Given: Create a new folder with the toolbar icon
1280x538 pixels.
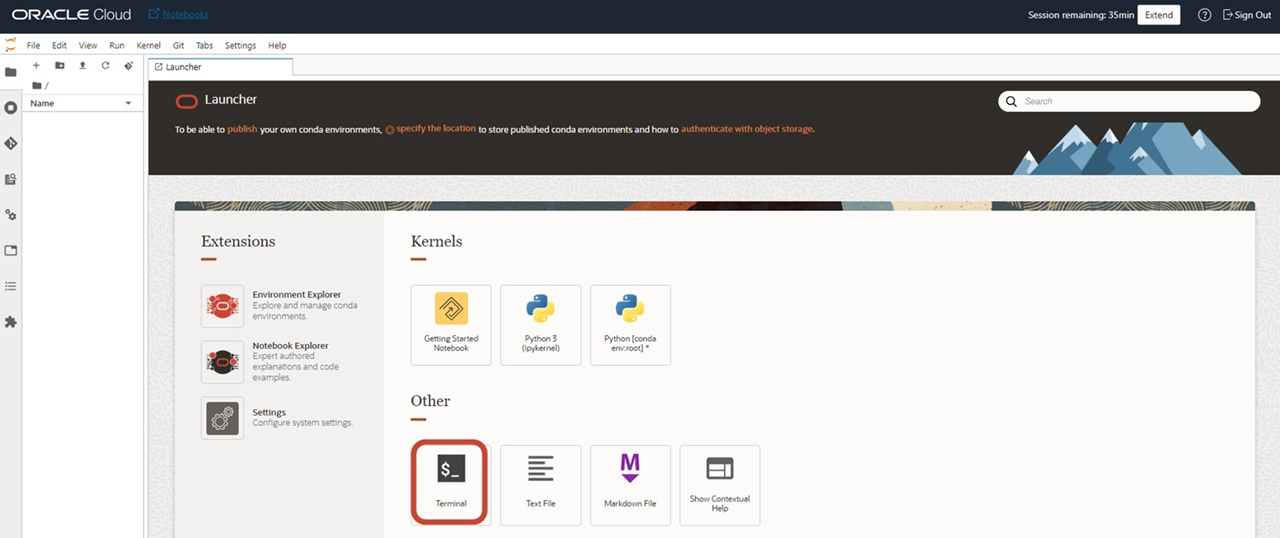Looking at the screenshot, I should [x=59, y=65].
